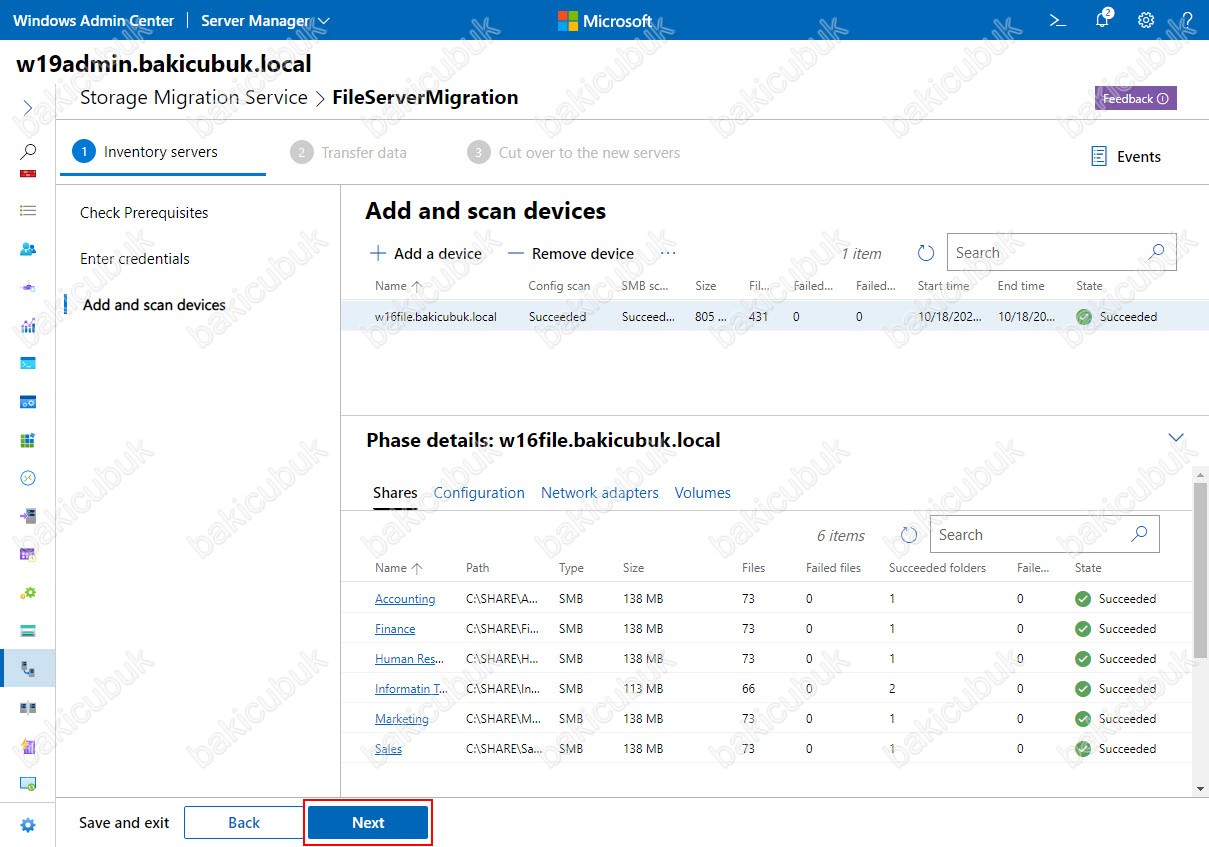Open the blue Settings gear at sidebar bottom
This screenshot has width=1209, height=847.
point(28,825)
